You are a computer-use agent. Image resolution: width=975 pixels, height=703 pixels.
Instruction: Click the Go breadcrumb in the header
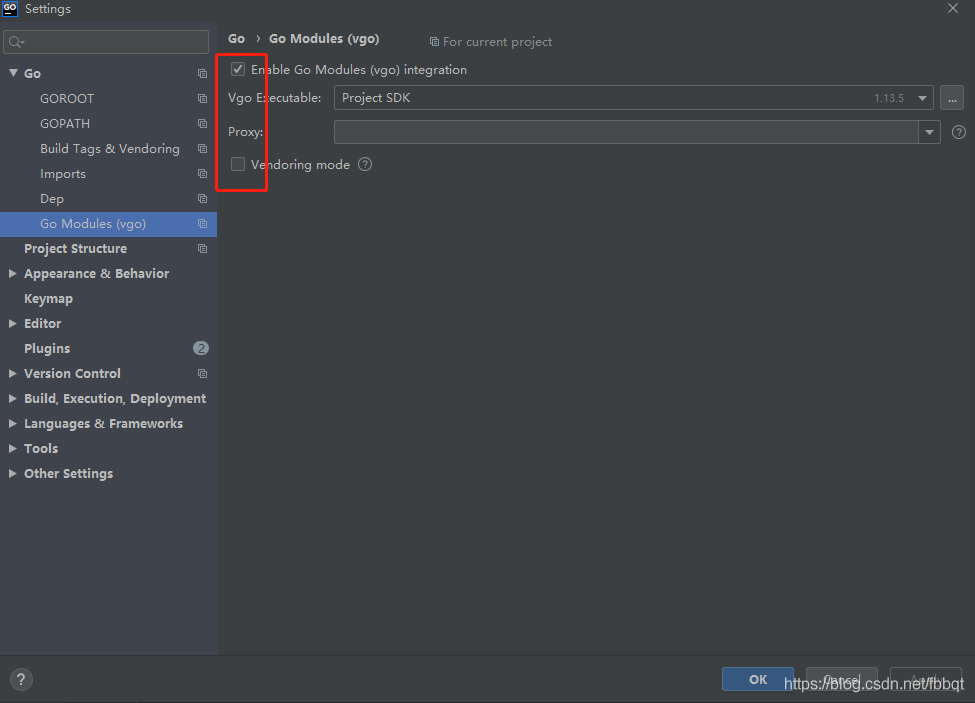point(236,39)
